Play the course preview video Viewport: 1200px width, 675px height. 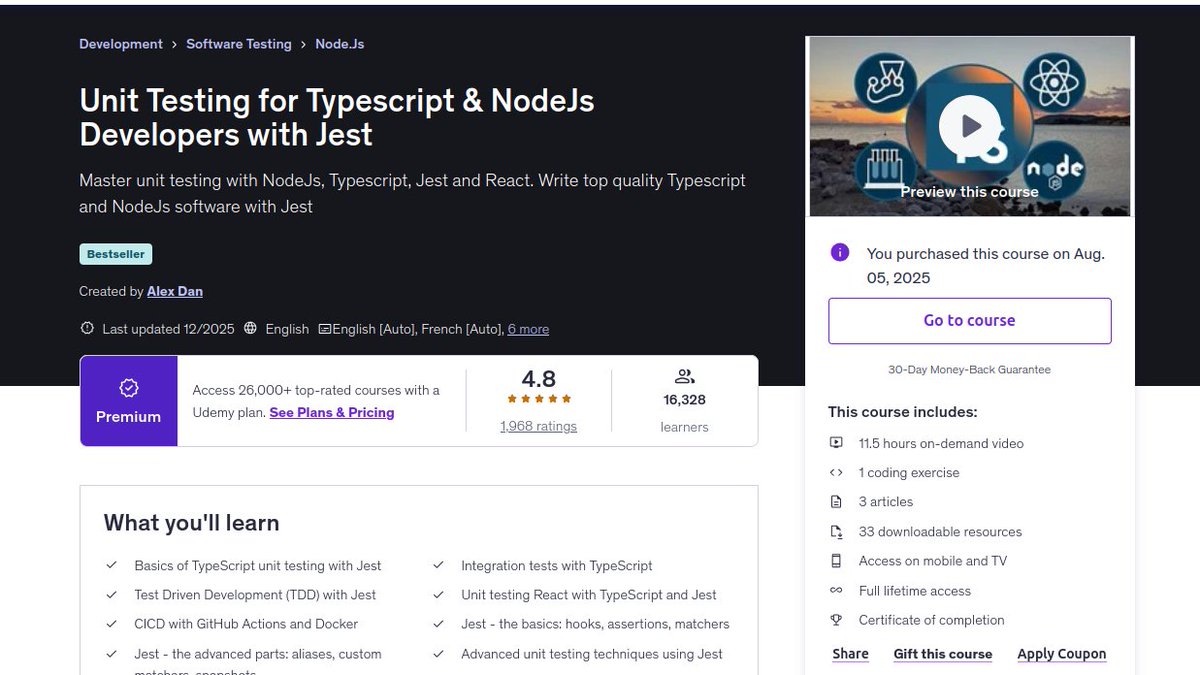pyautogui.click(x=969, y=126)
